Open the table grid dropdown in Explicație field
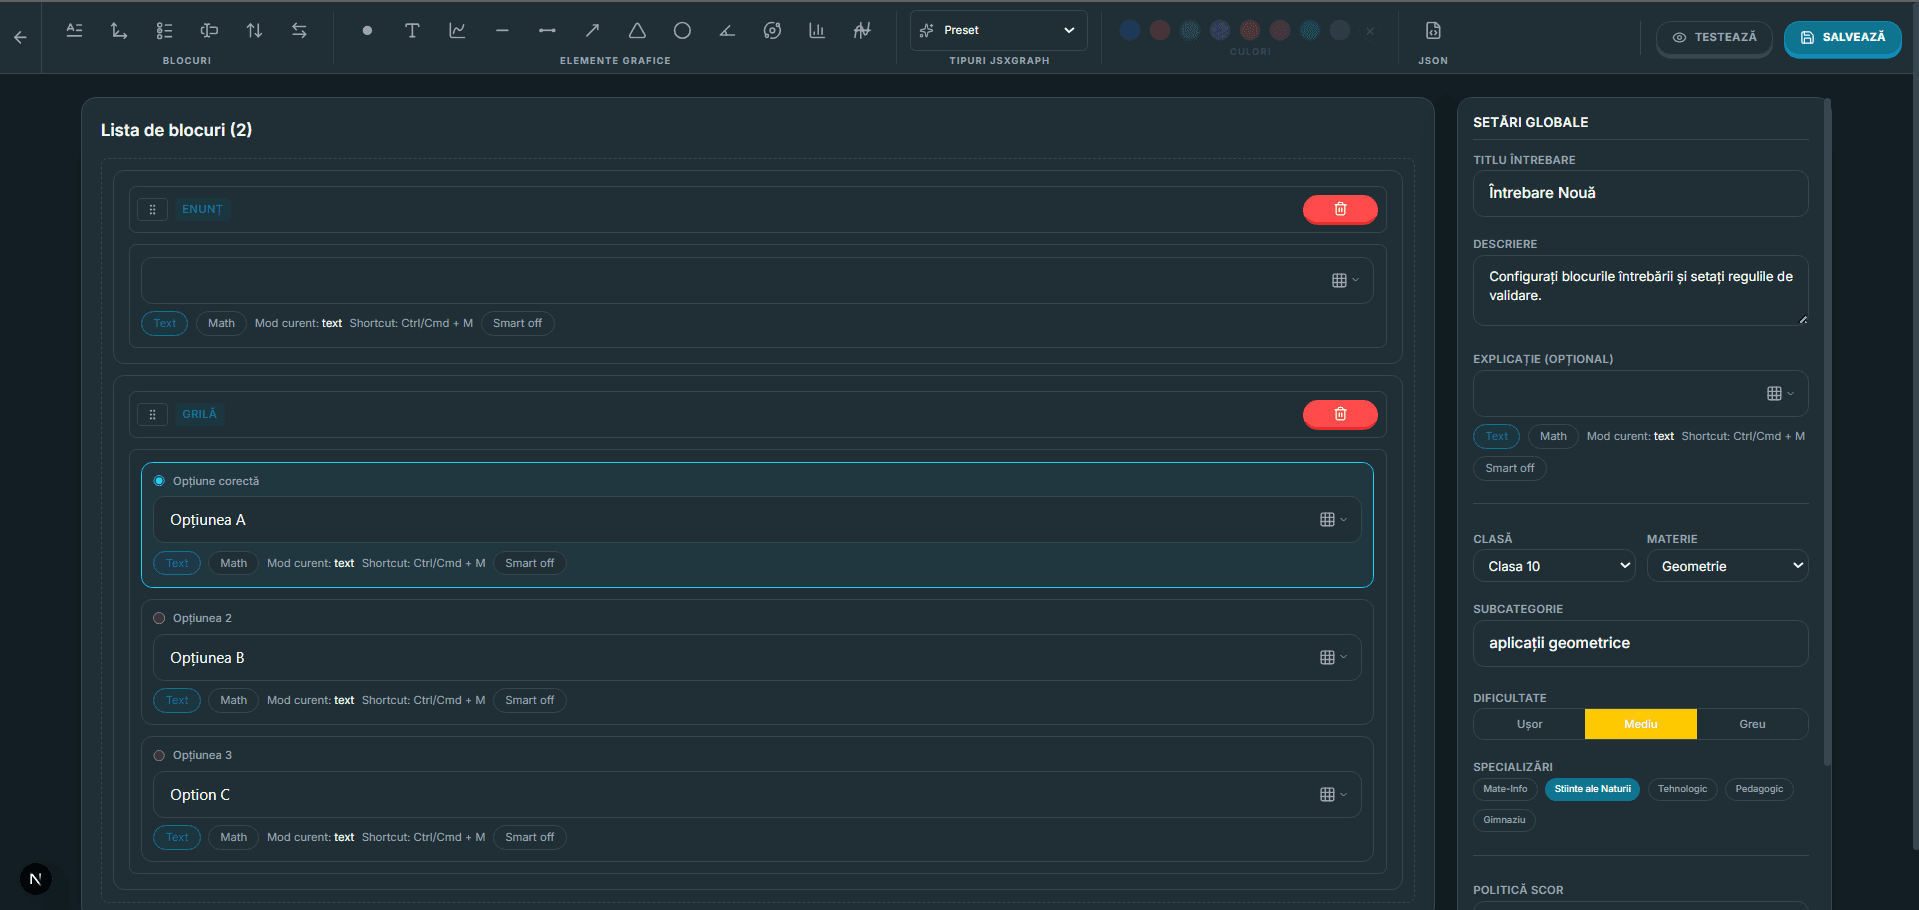The height and width of the screenshot is (910, 1919). pos(1780,393)
